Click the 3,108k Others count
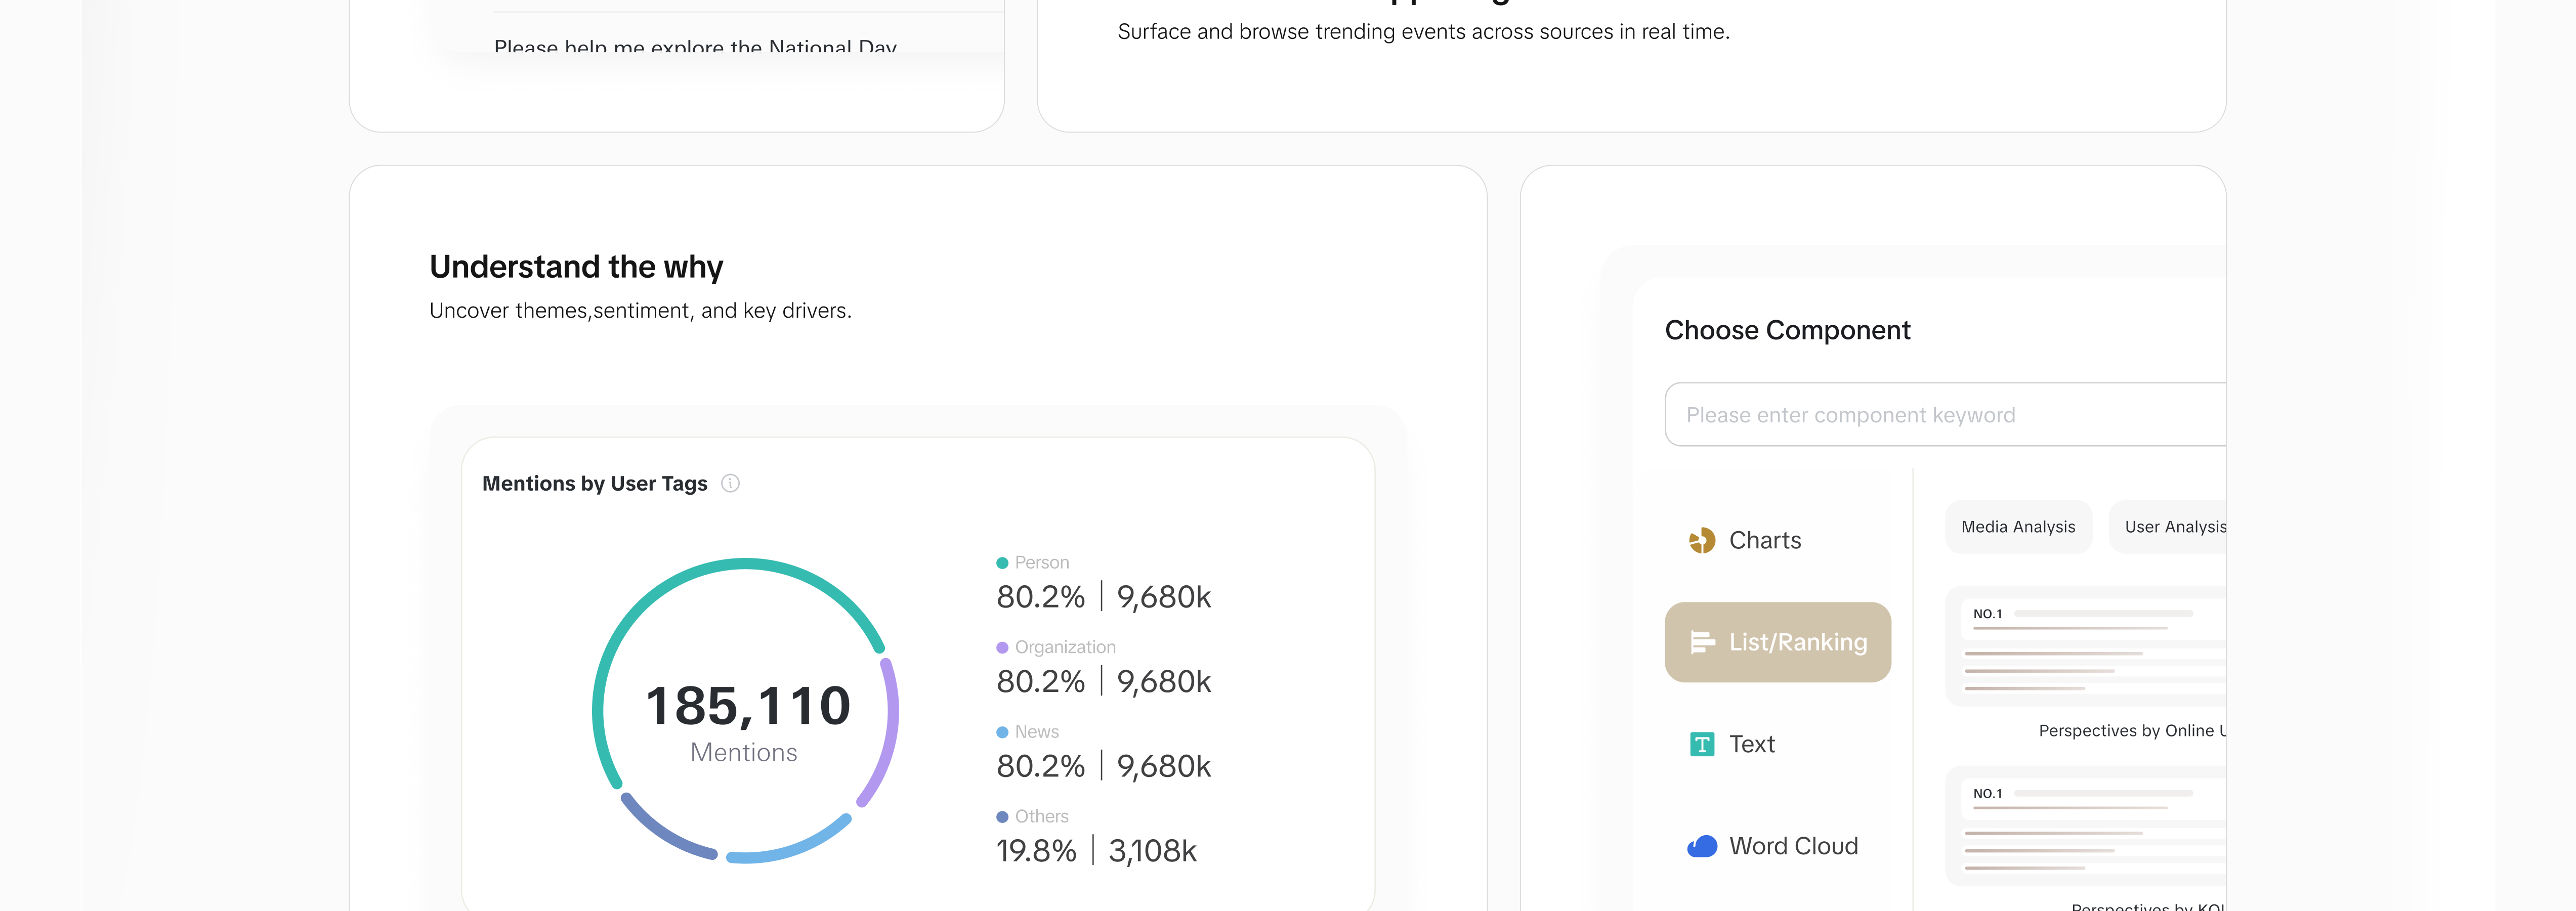Viewport: 2576px width, 911px height. [1152, 851]
